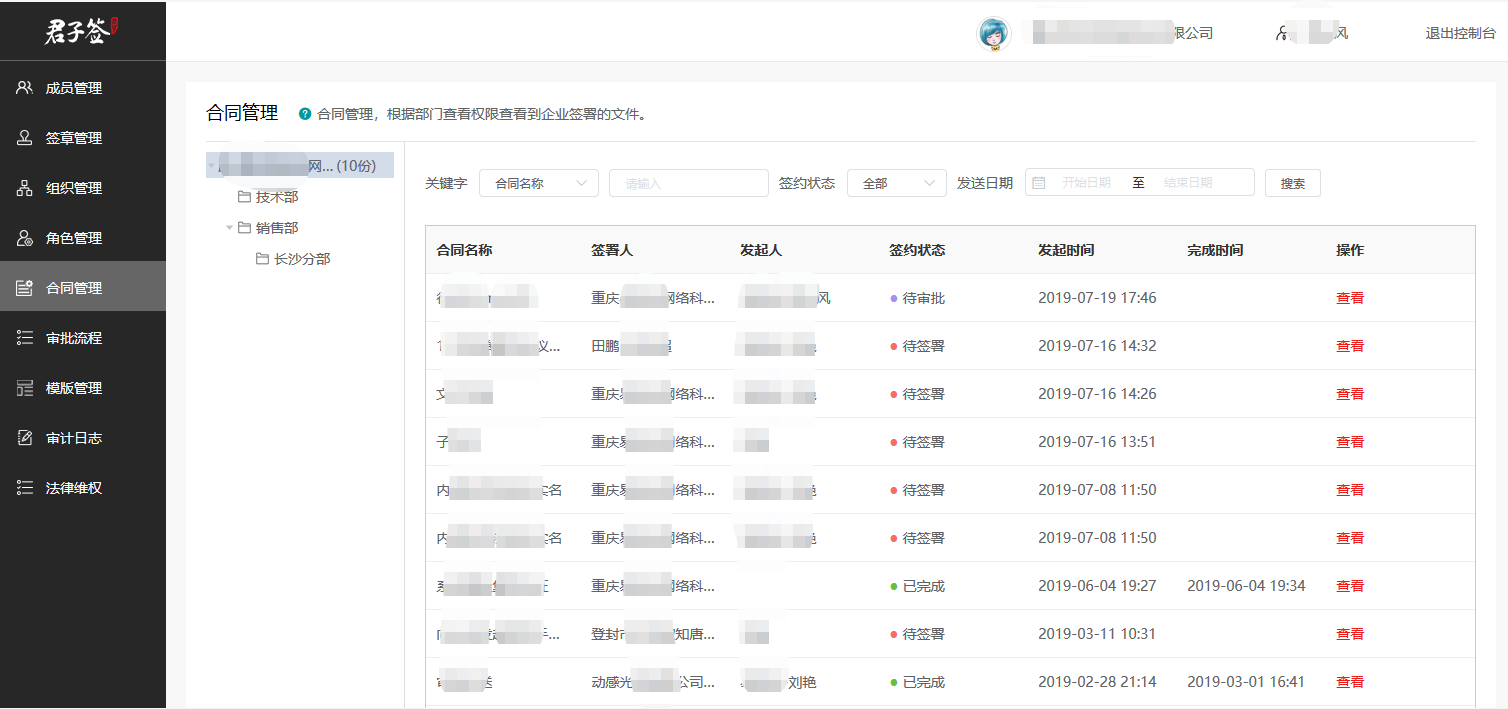This screenshot has width=1508, height=709.
Task: Click the calendar icon in date range
Action: tap(1039, 183)
